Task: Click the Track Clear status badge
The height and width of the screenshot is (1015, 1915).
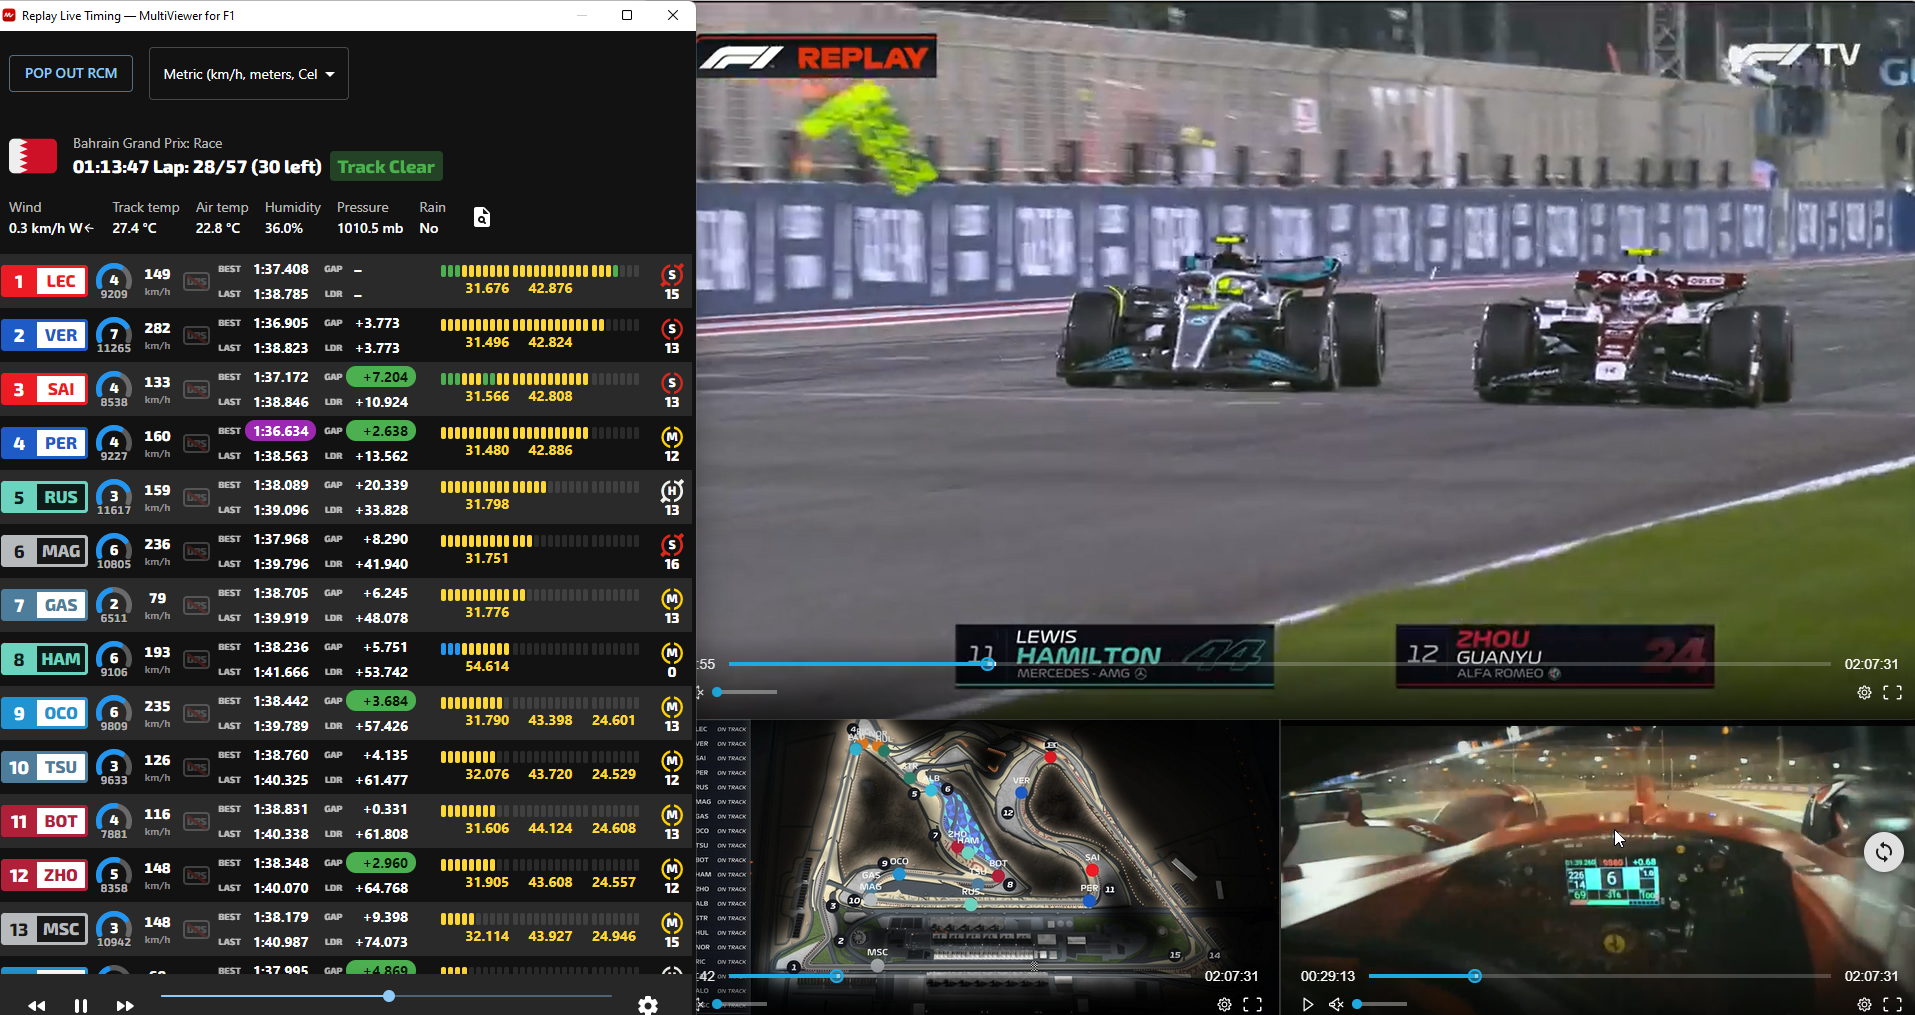Action: coord(386,167)
